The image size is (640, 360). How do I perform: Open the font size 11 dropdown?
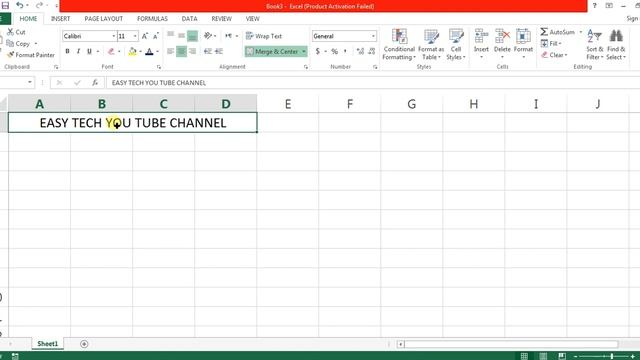coord(135,36)
